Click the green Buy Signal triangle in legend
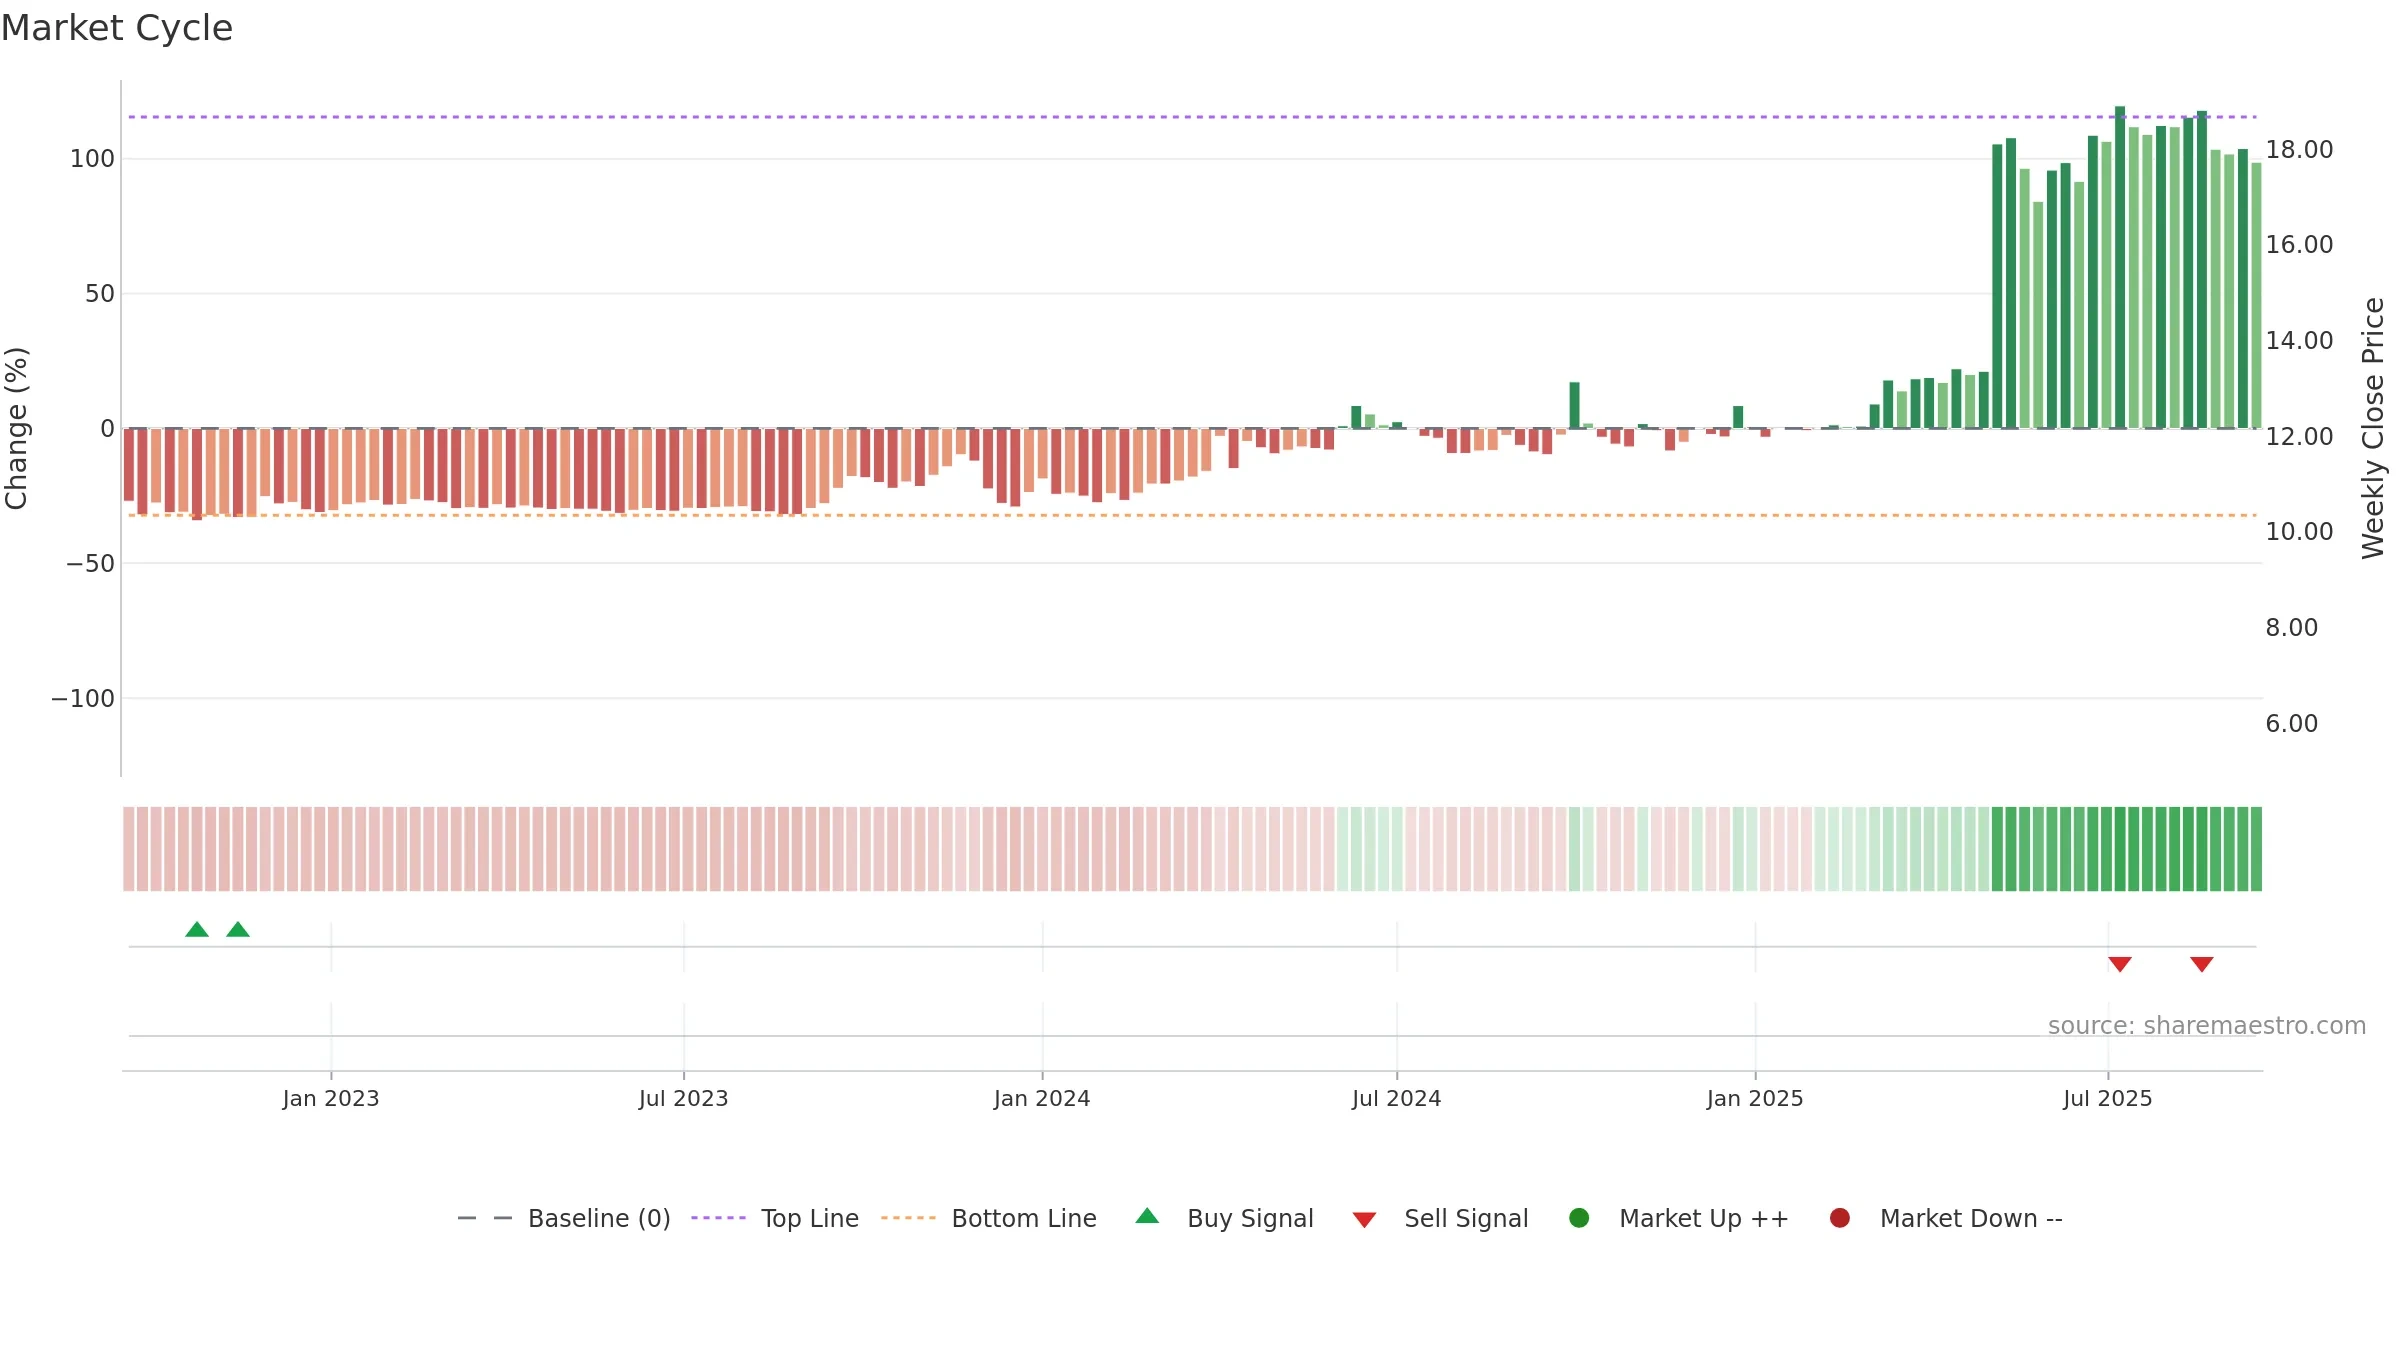2400x1350 pixels. pos(1147,1216)
